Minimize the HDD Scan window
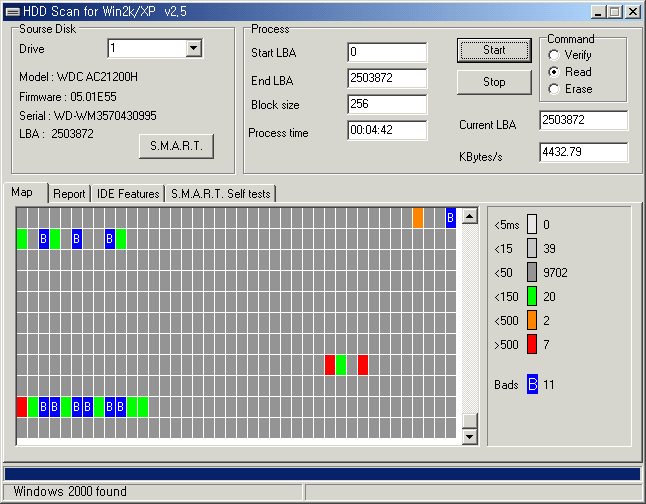 598,12
